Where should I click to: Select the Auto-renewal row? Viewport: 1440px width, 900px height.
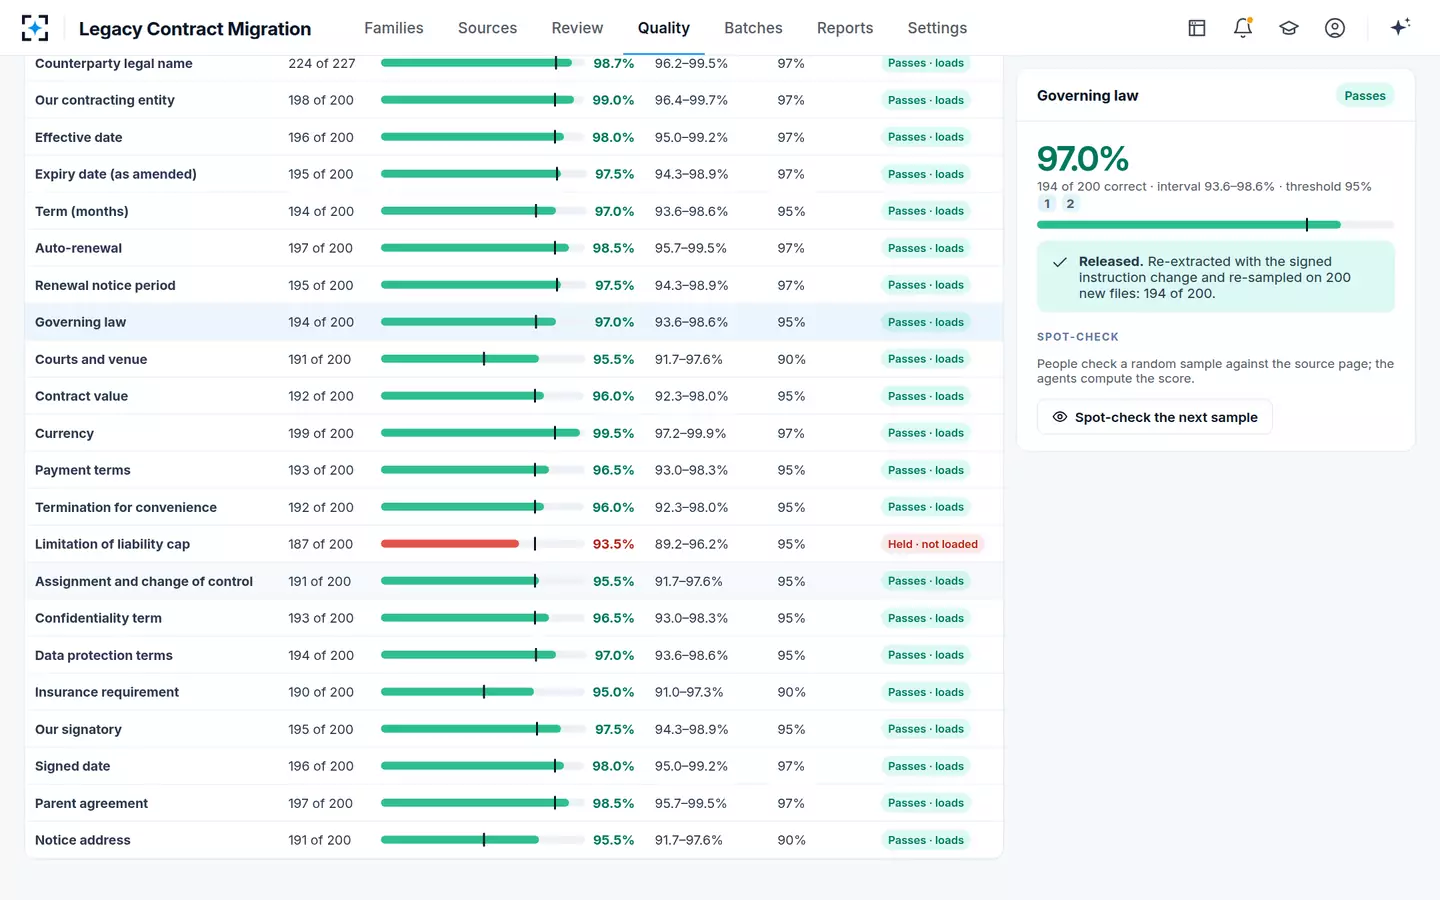point(514,248)
